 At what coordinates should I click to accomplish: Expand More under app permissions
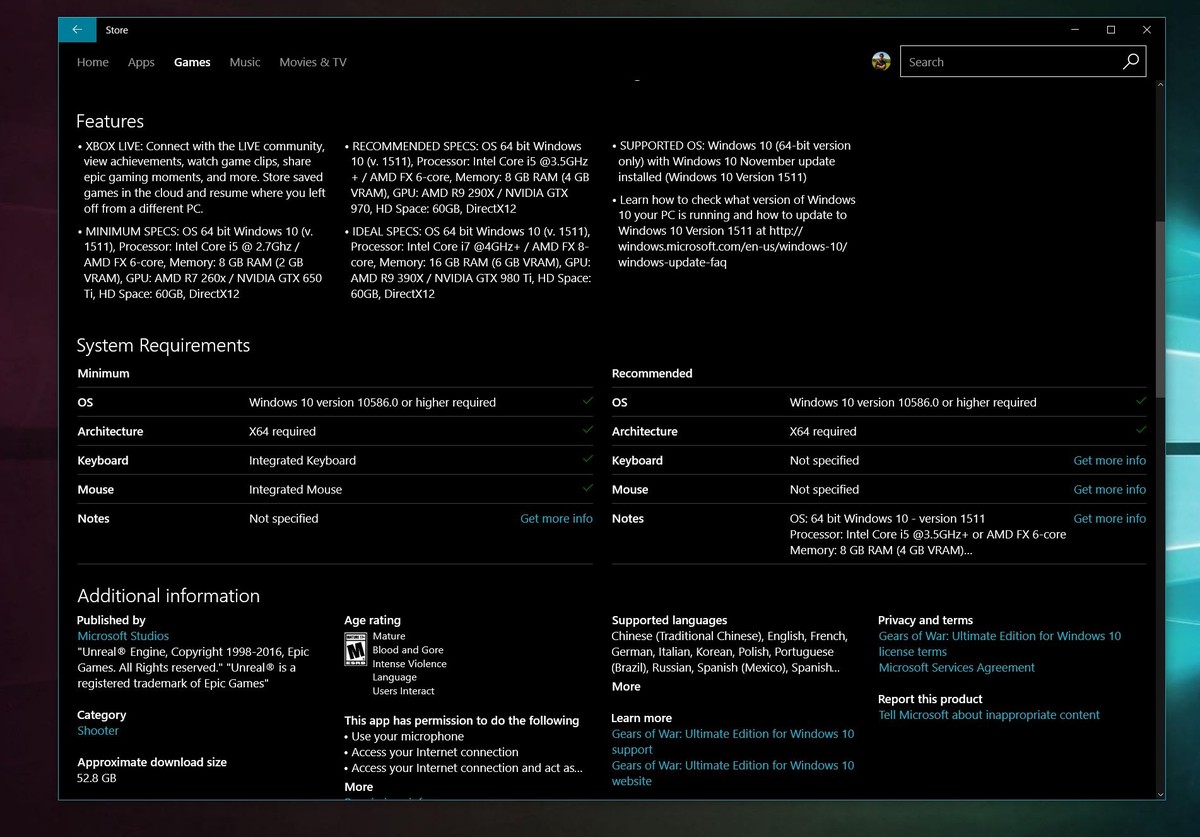(x=359, y=786)
